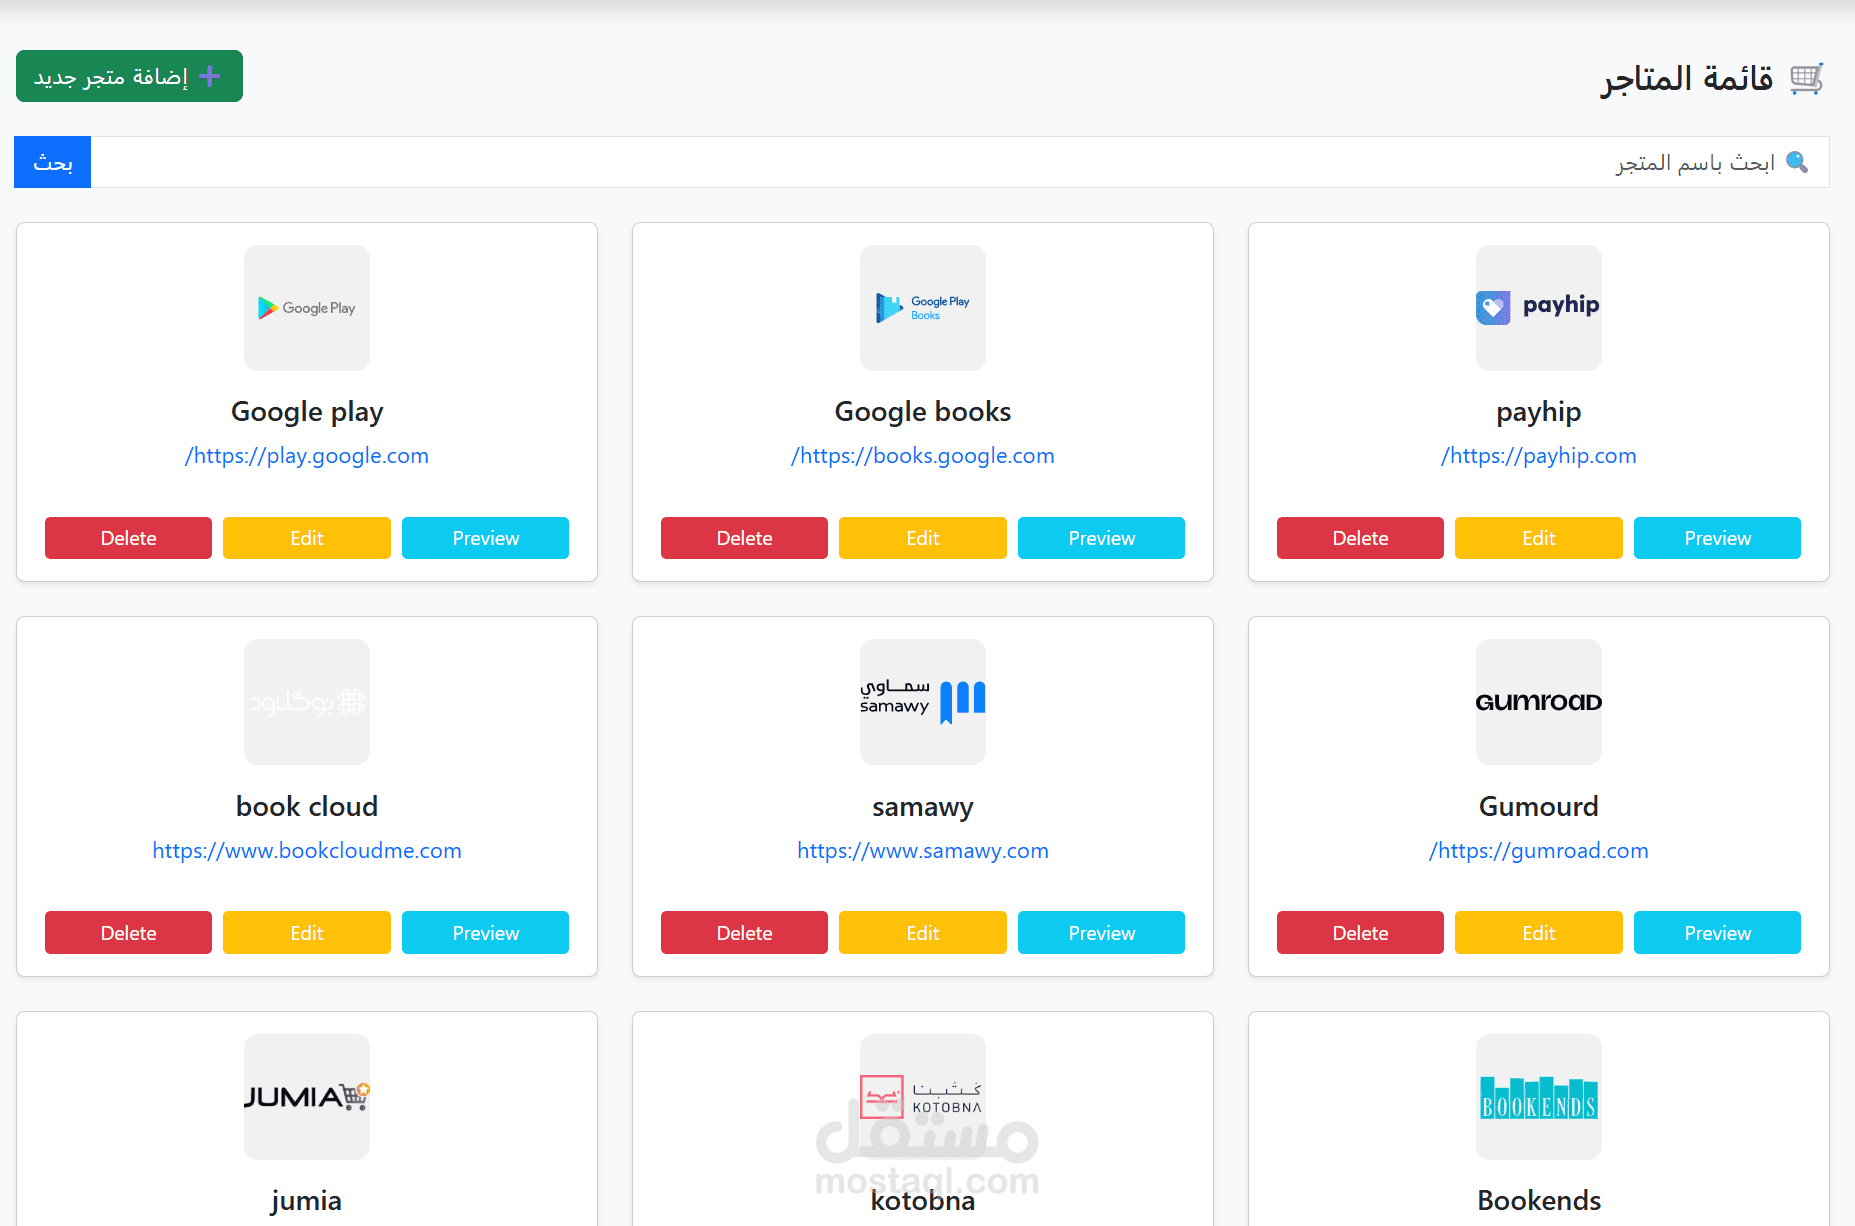Click the plus icon on add store button

click(x=210, y=76)
